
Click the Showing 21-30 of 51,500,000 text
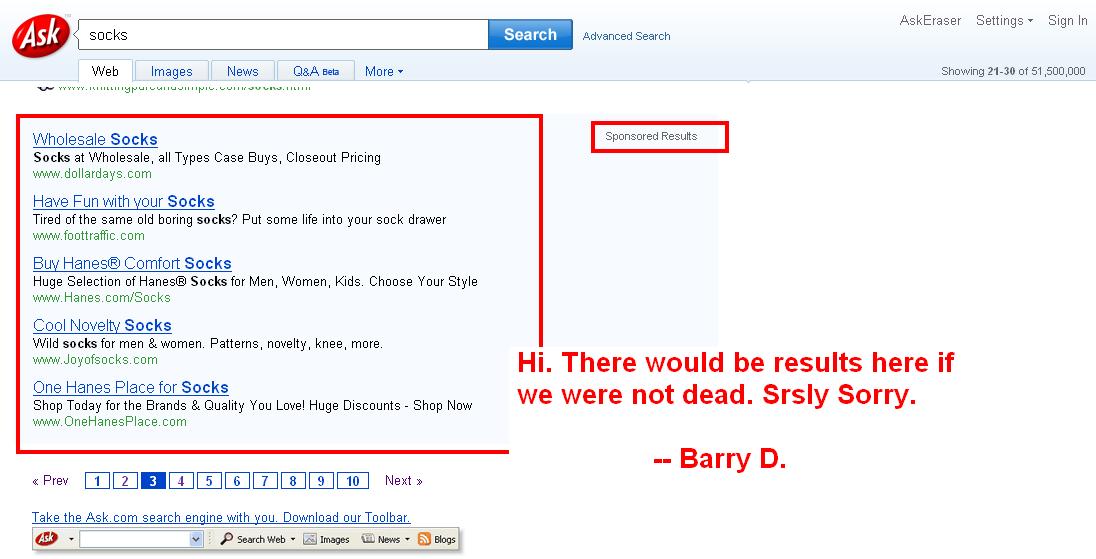pos(1014,71)
